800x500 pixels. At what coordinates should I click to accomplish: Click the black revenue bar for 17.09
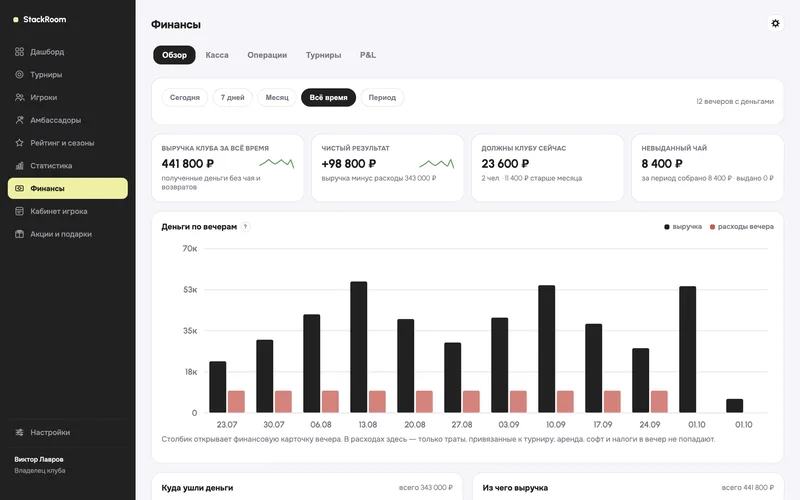593,368
